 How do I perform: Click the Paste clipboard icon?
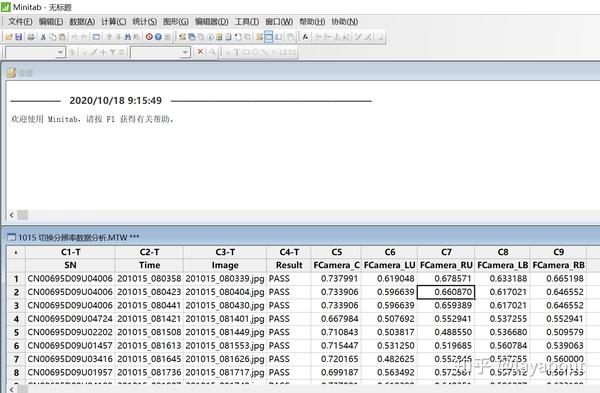pos(62,37)
